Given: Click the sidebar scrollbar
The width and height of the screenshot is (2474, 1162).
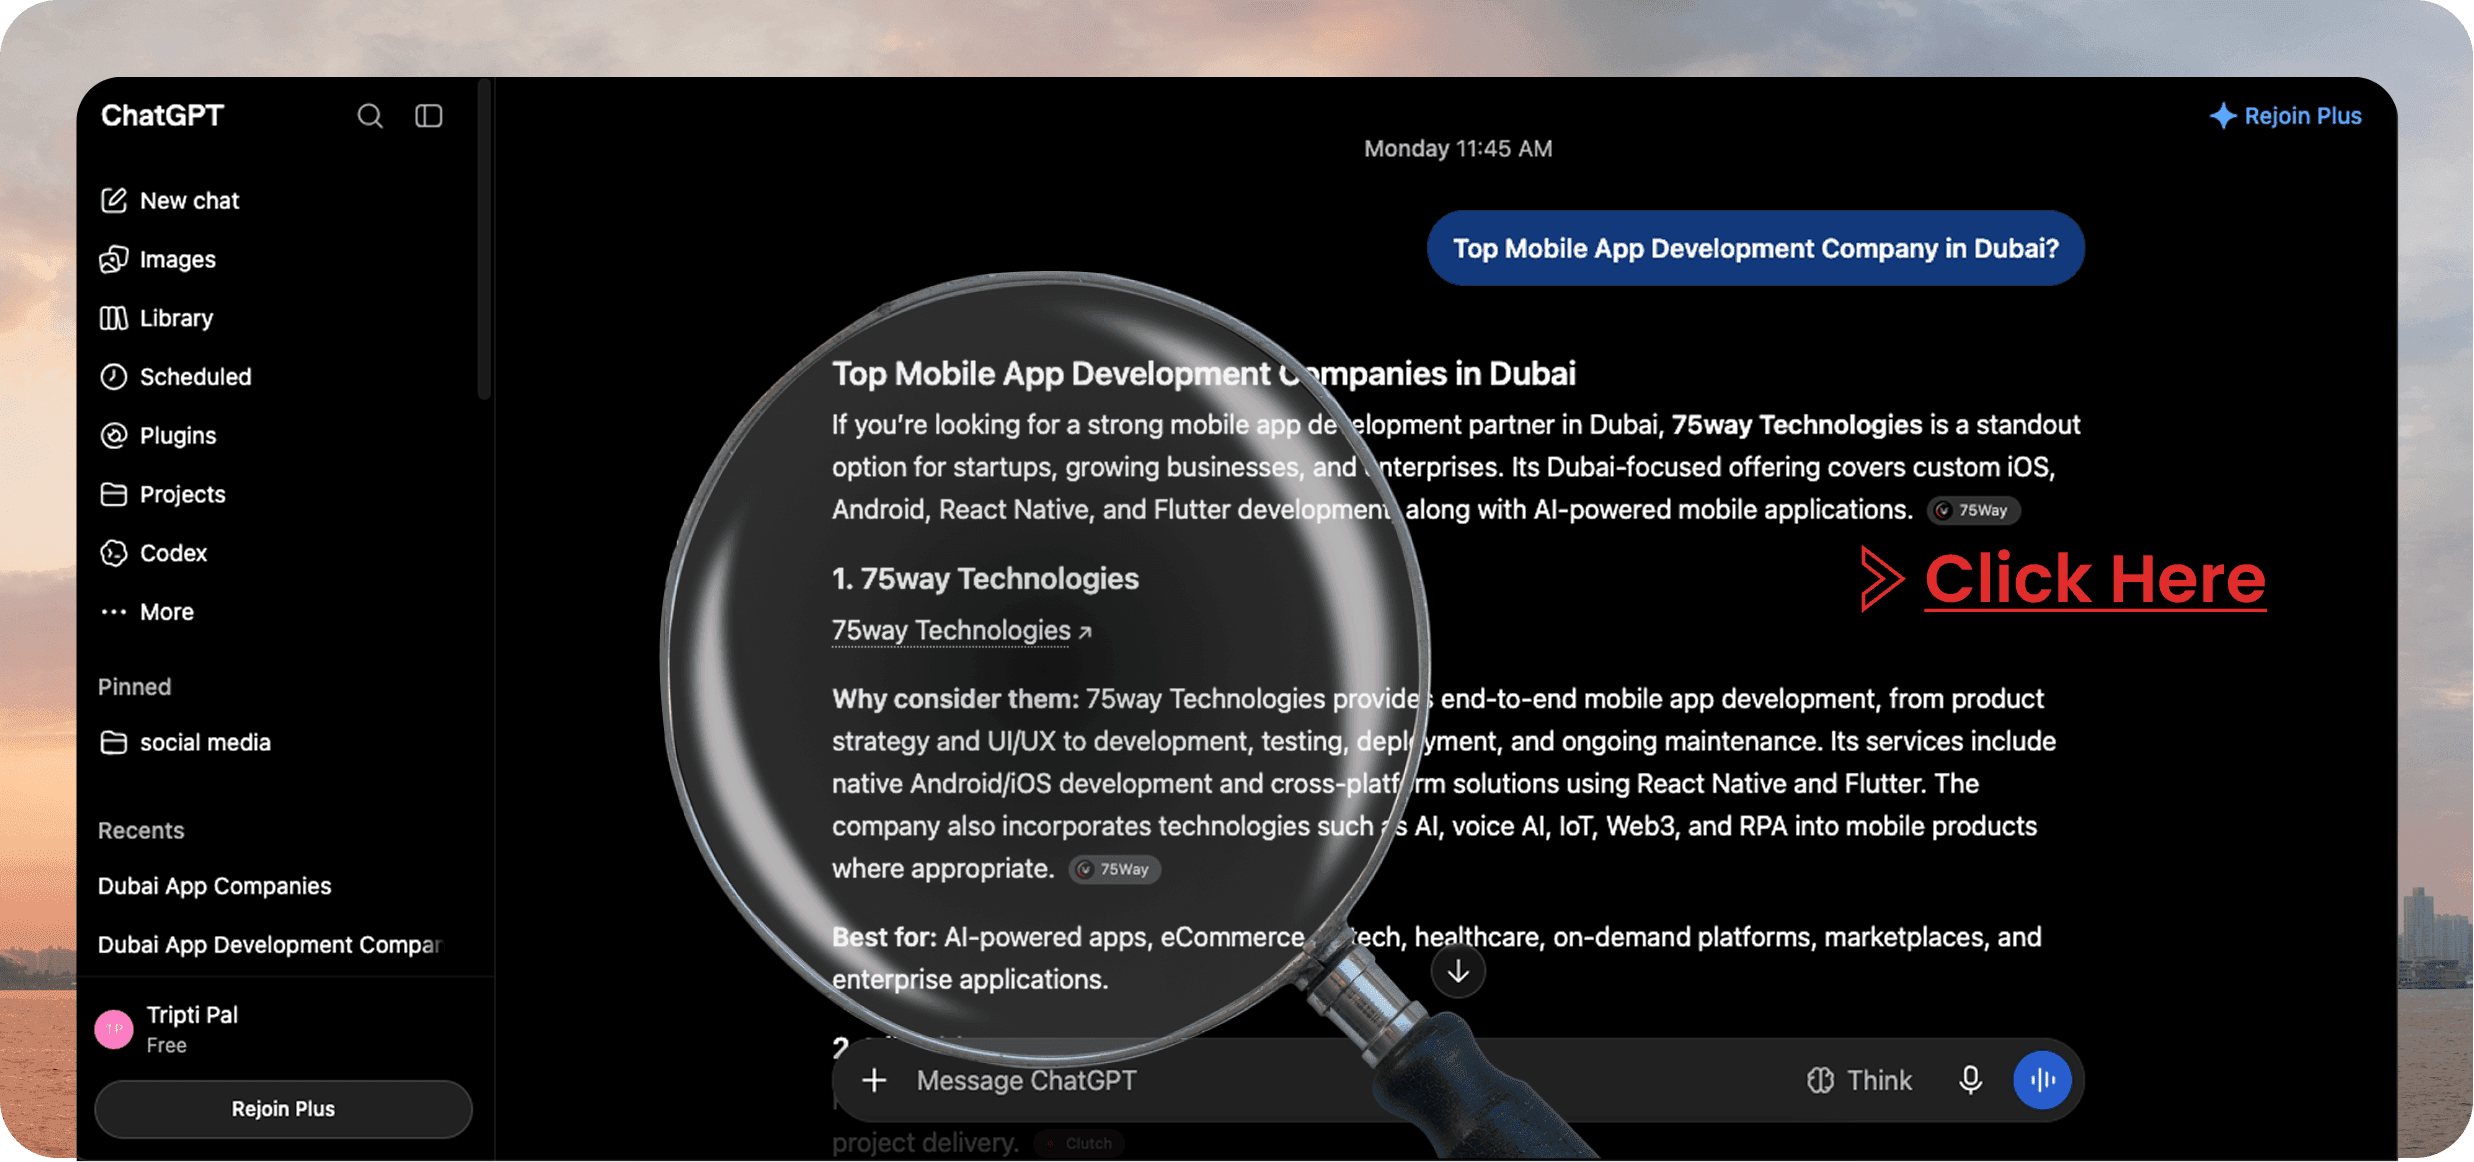Looking at the screenshot, I should [x=484, y=240].
